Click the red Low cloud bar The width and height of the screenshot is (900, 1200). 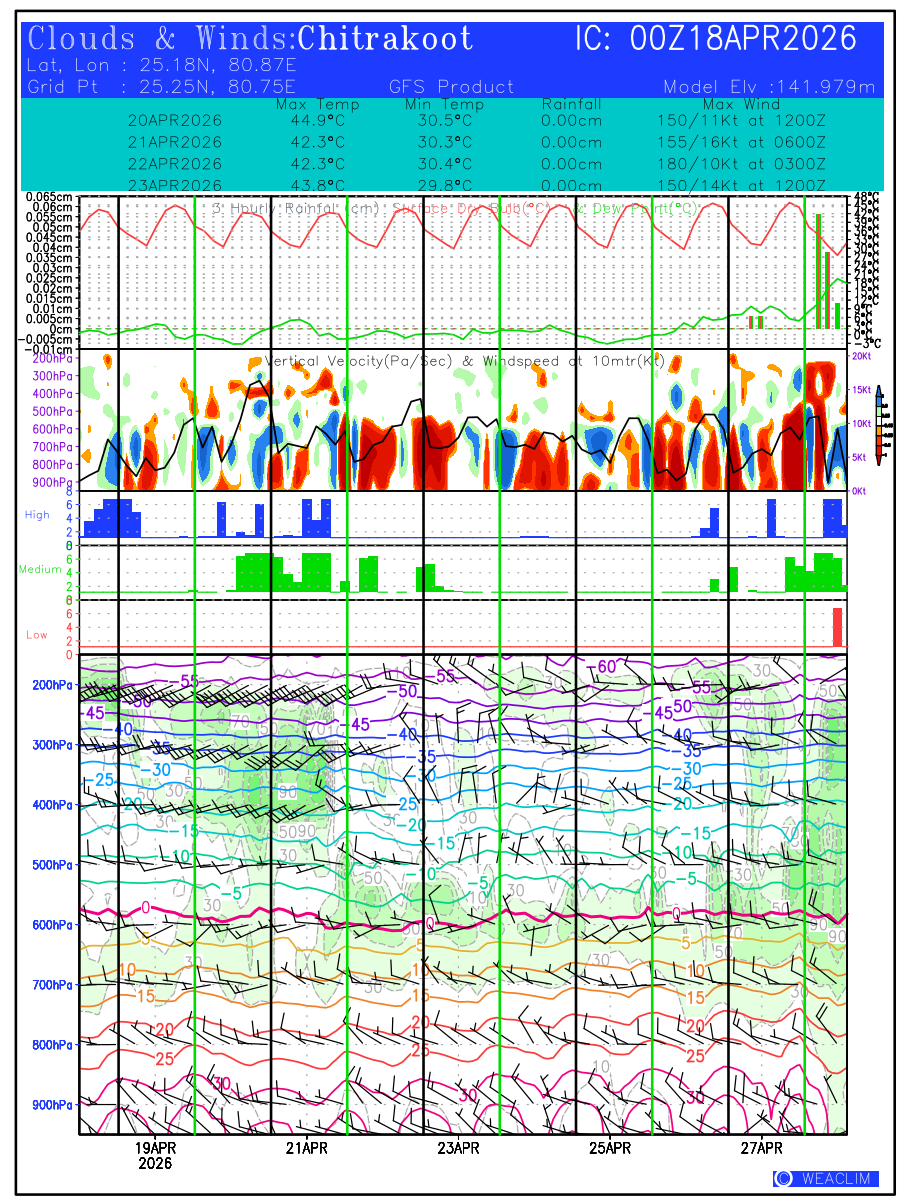coord(838,627)
